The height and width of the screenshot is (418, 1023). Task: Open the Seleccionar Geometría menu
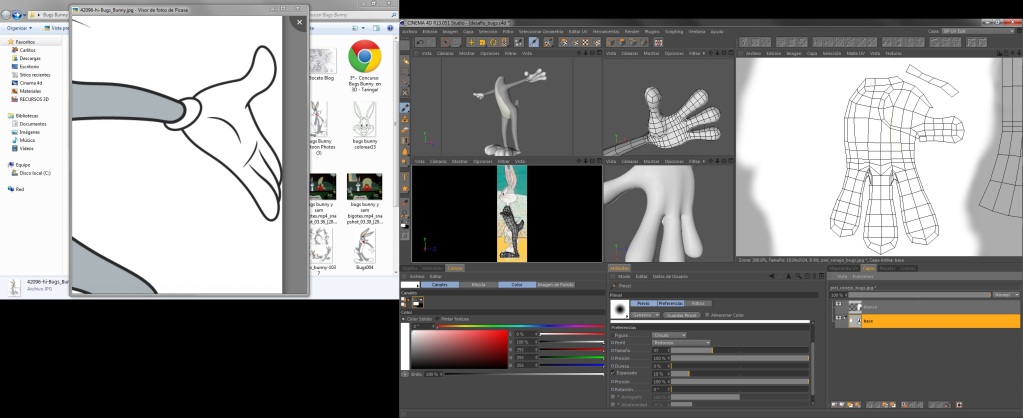click(x=543, y=31)
